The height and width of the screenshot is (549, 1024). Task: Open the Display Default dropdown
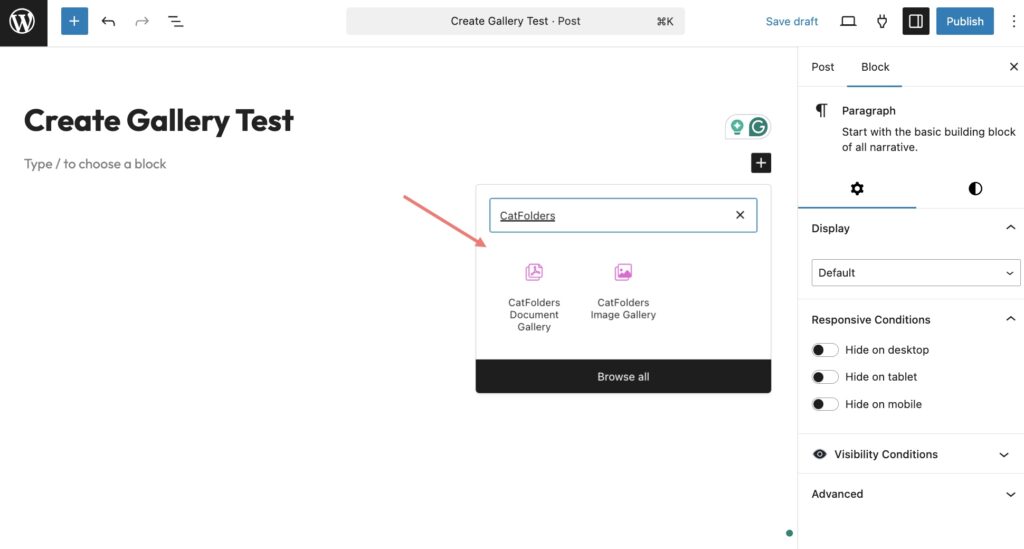tap(916, 273)
